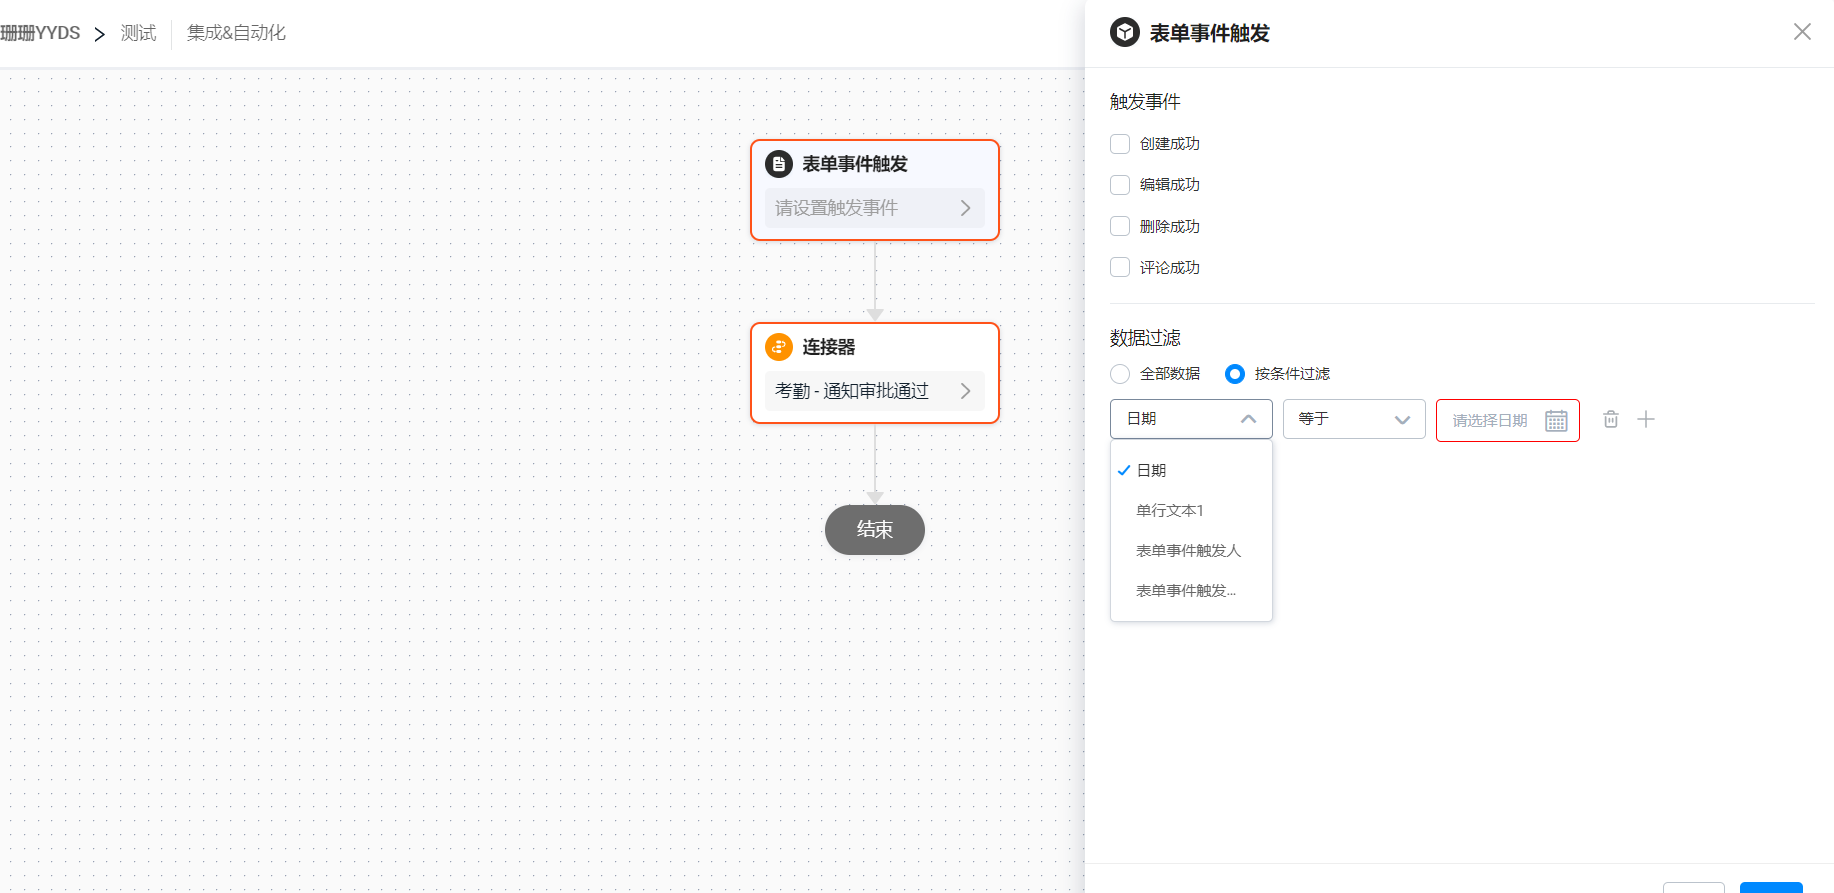Screen dimensions: 1834x893
Task: Open the 集成&自动化 breadcrumb item
Action: (x=236, y=33)
